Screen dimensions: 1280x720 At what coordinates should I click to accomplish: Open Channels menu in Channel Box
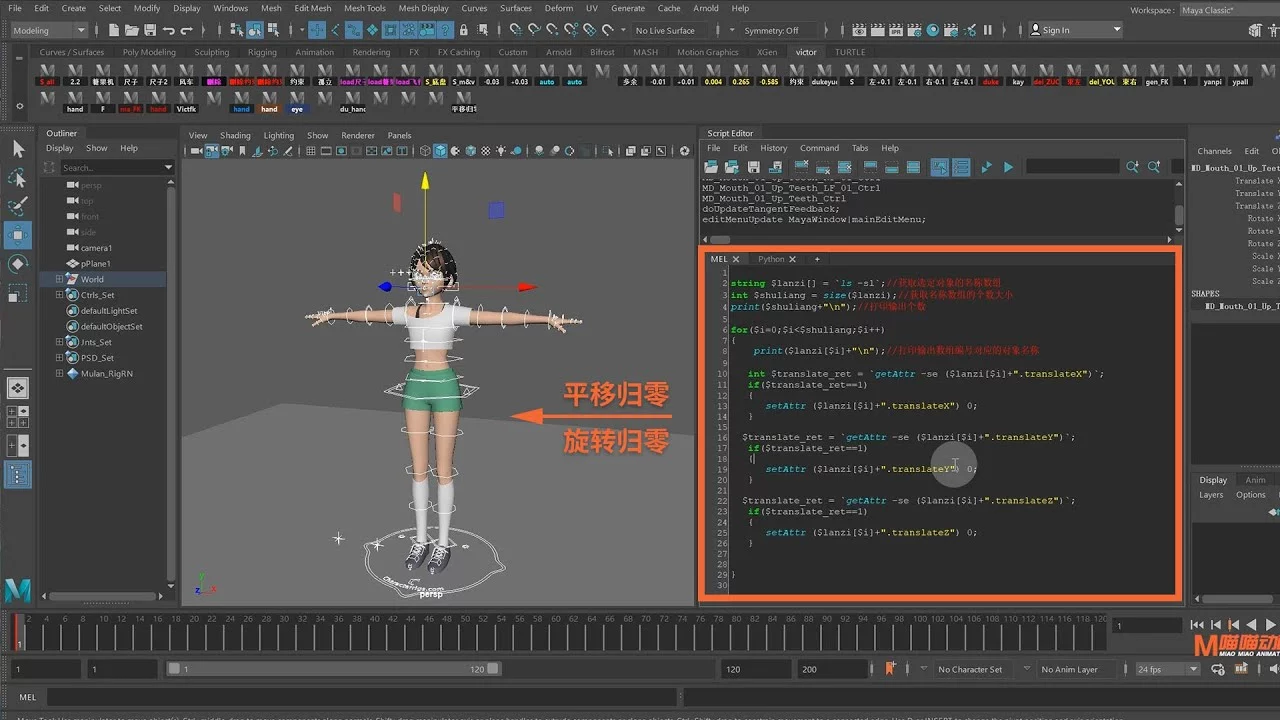[x=1214, y=151]
